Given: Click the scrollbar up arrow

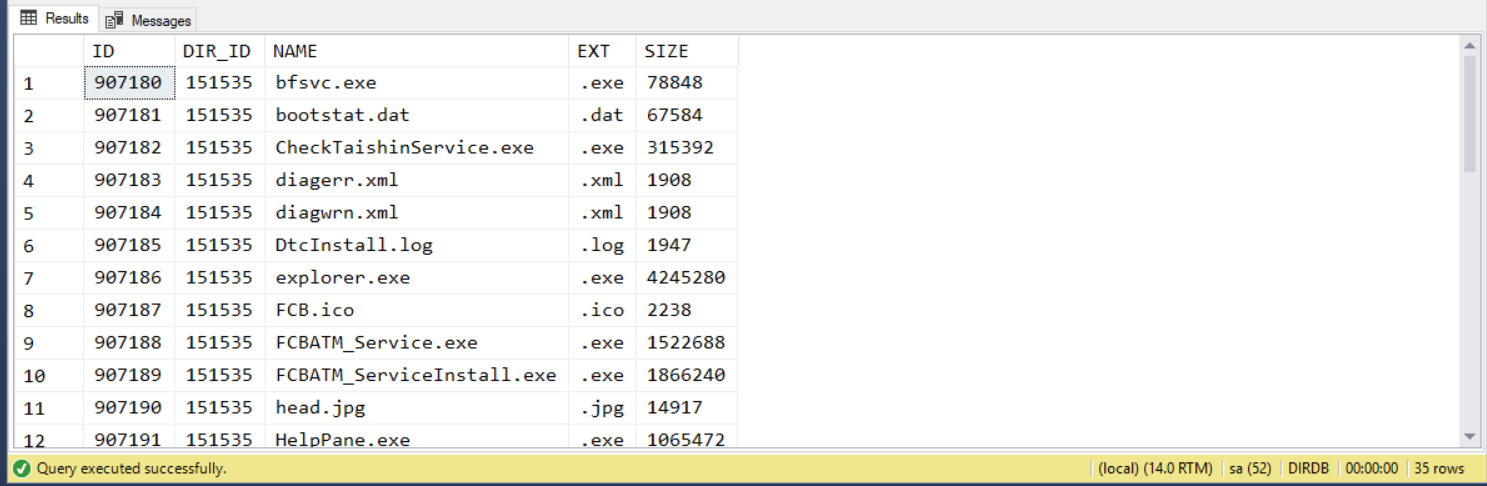Looking at the screenshot, I should tap(1469, 45).
